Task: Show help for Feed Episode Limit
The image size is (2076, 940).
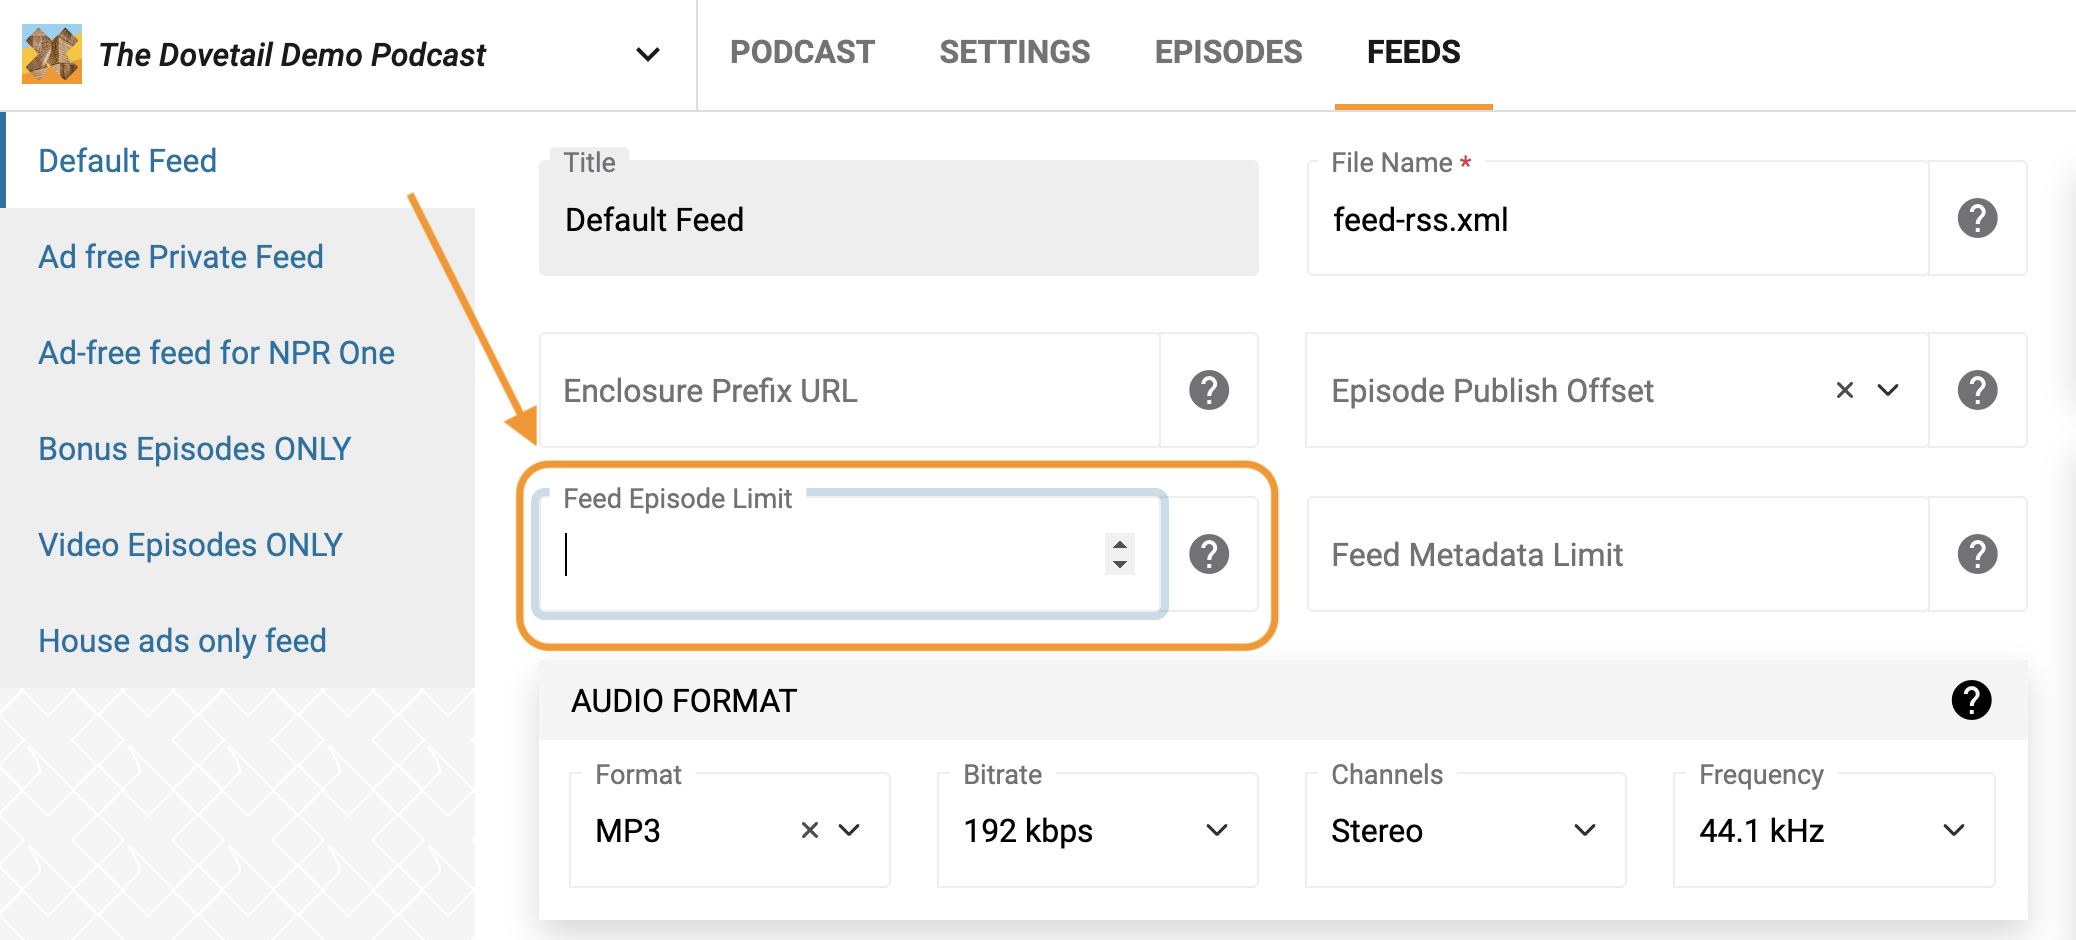Action: click(1209, 554)
